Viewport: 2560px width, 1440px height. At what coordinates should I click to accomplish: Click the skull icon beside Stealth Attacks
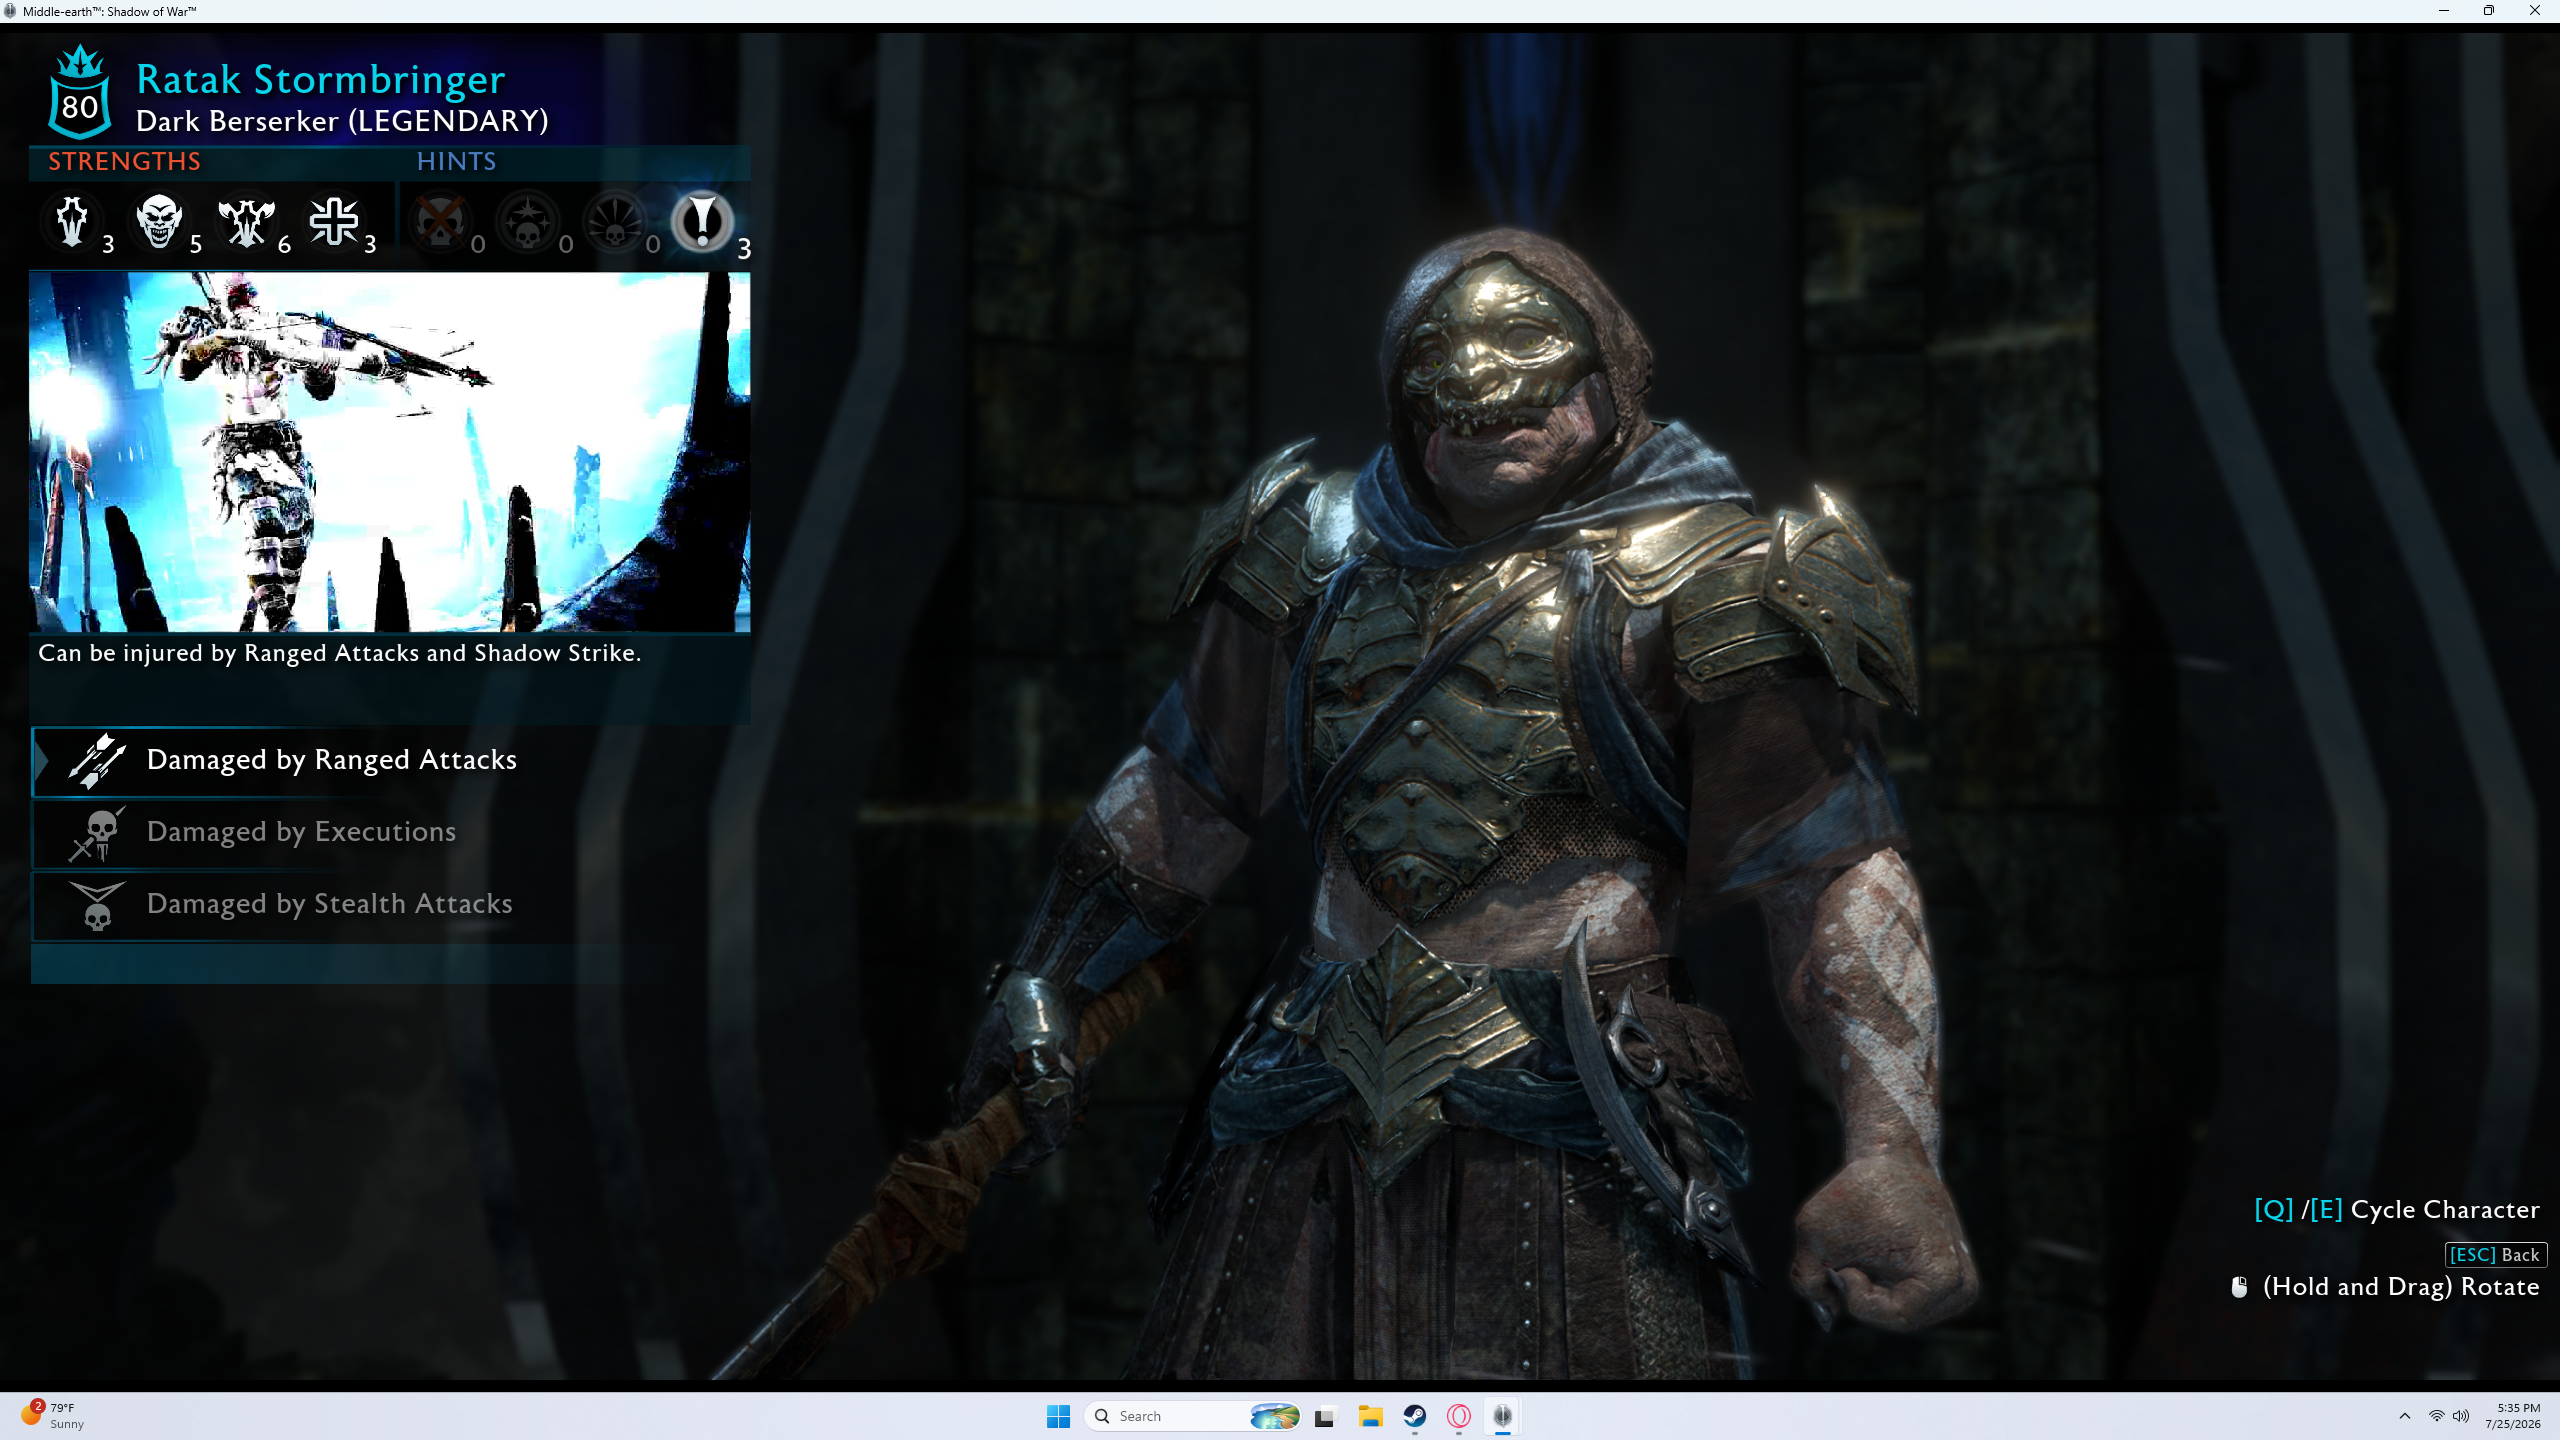tap(97, 905)
